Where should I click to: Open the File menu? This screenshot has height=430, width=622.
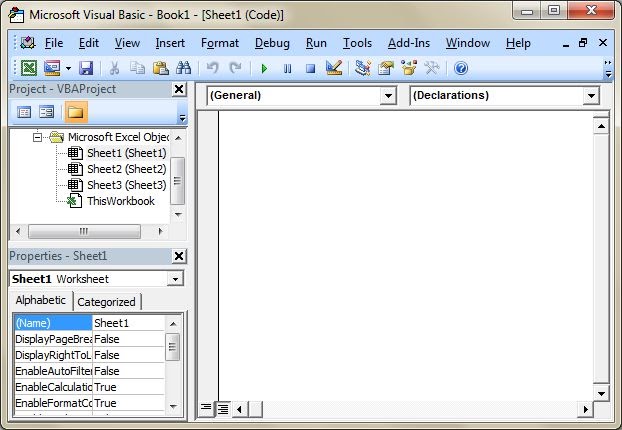tap(54, 43)
